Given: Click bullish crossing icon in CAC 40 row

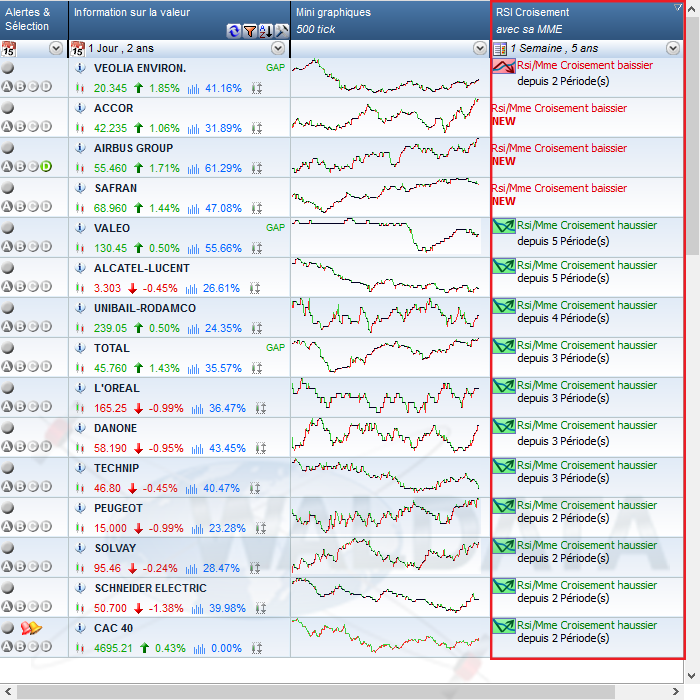Looking at the screenshot, I should 504,626.
